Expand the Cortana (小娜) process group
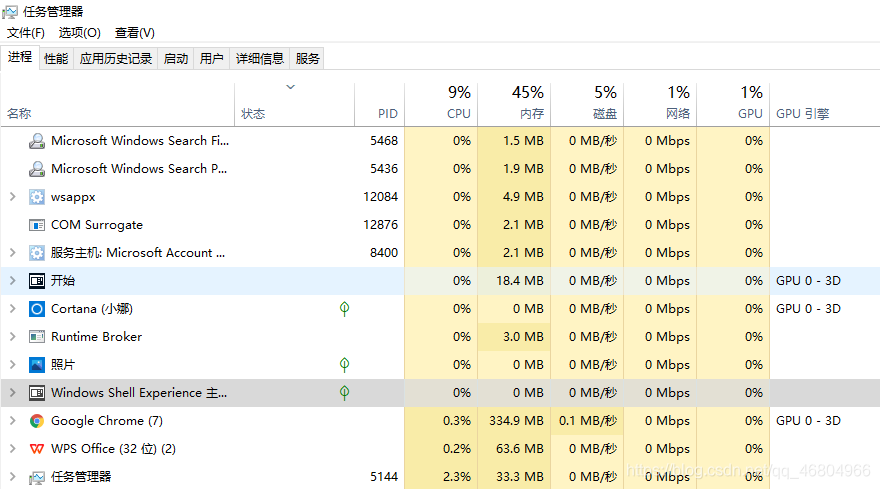Viewport: 880px width, 489px height. (12, 309)
